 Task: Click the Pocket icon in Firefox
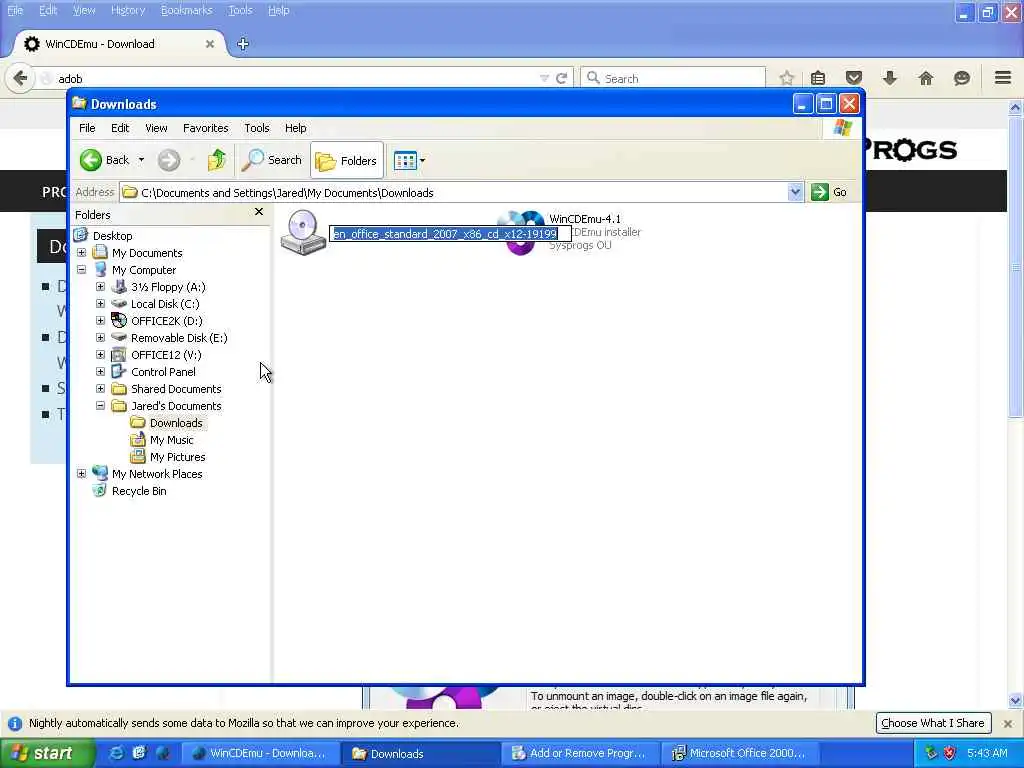click(x=854, y=78)
